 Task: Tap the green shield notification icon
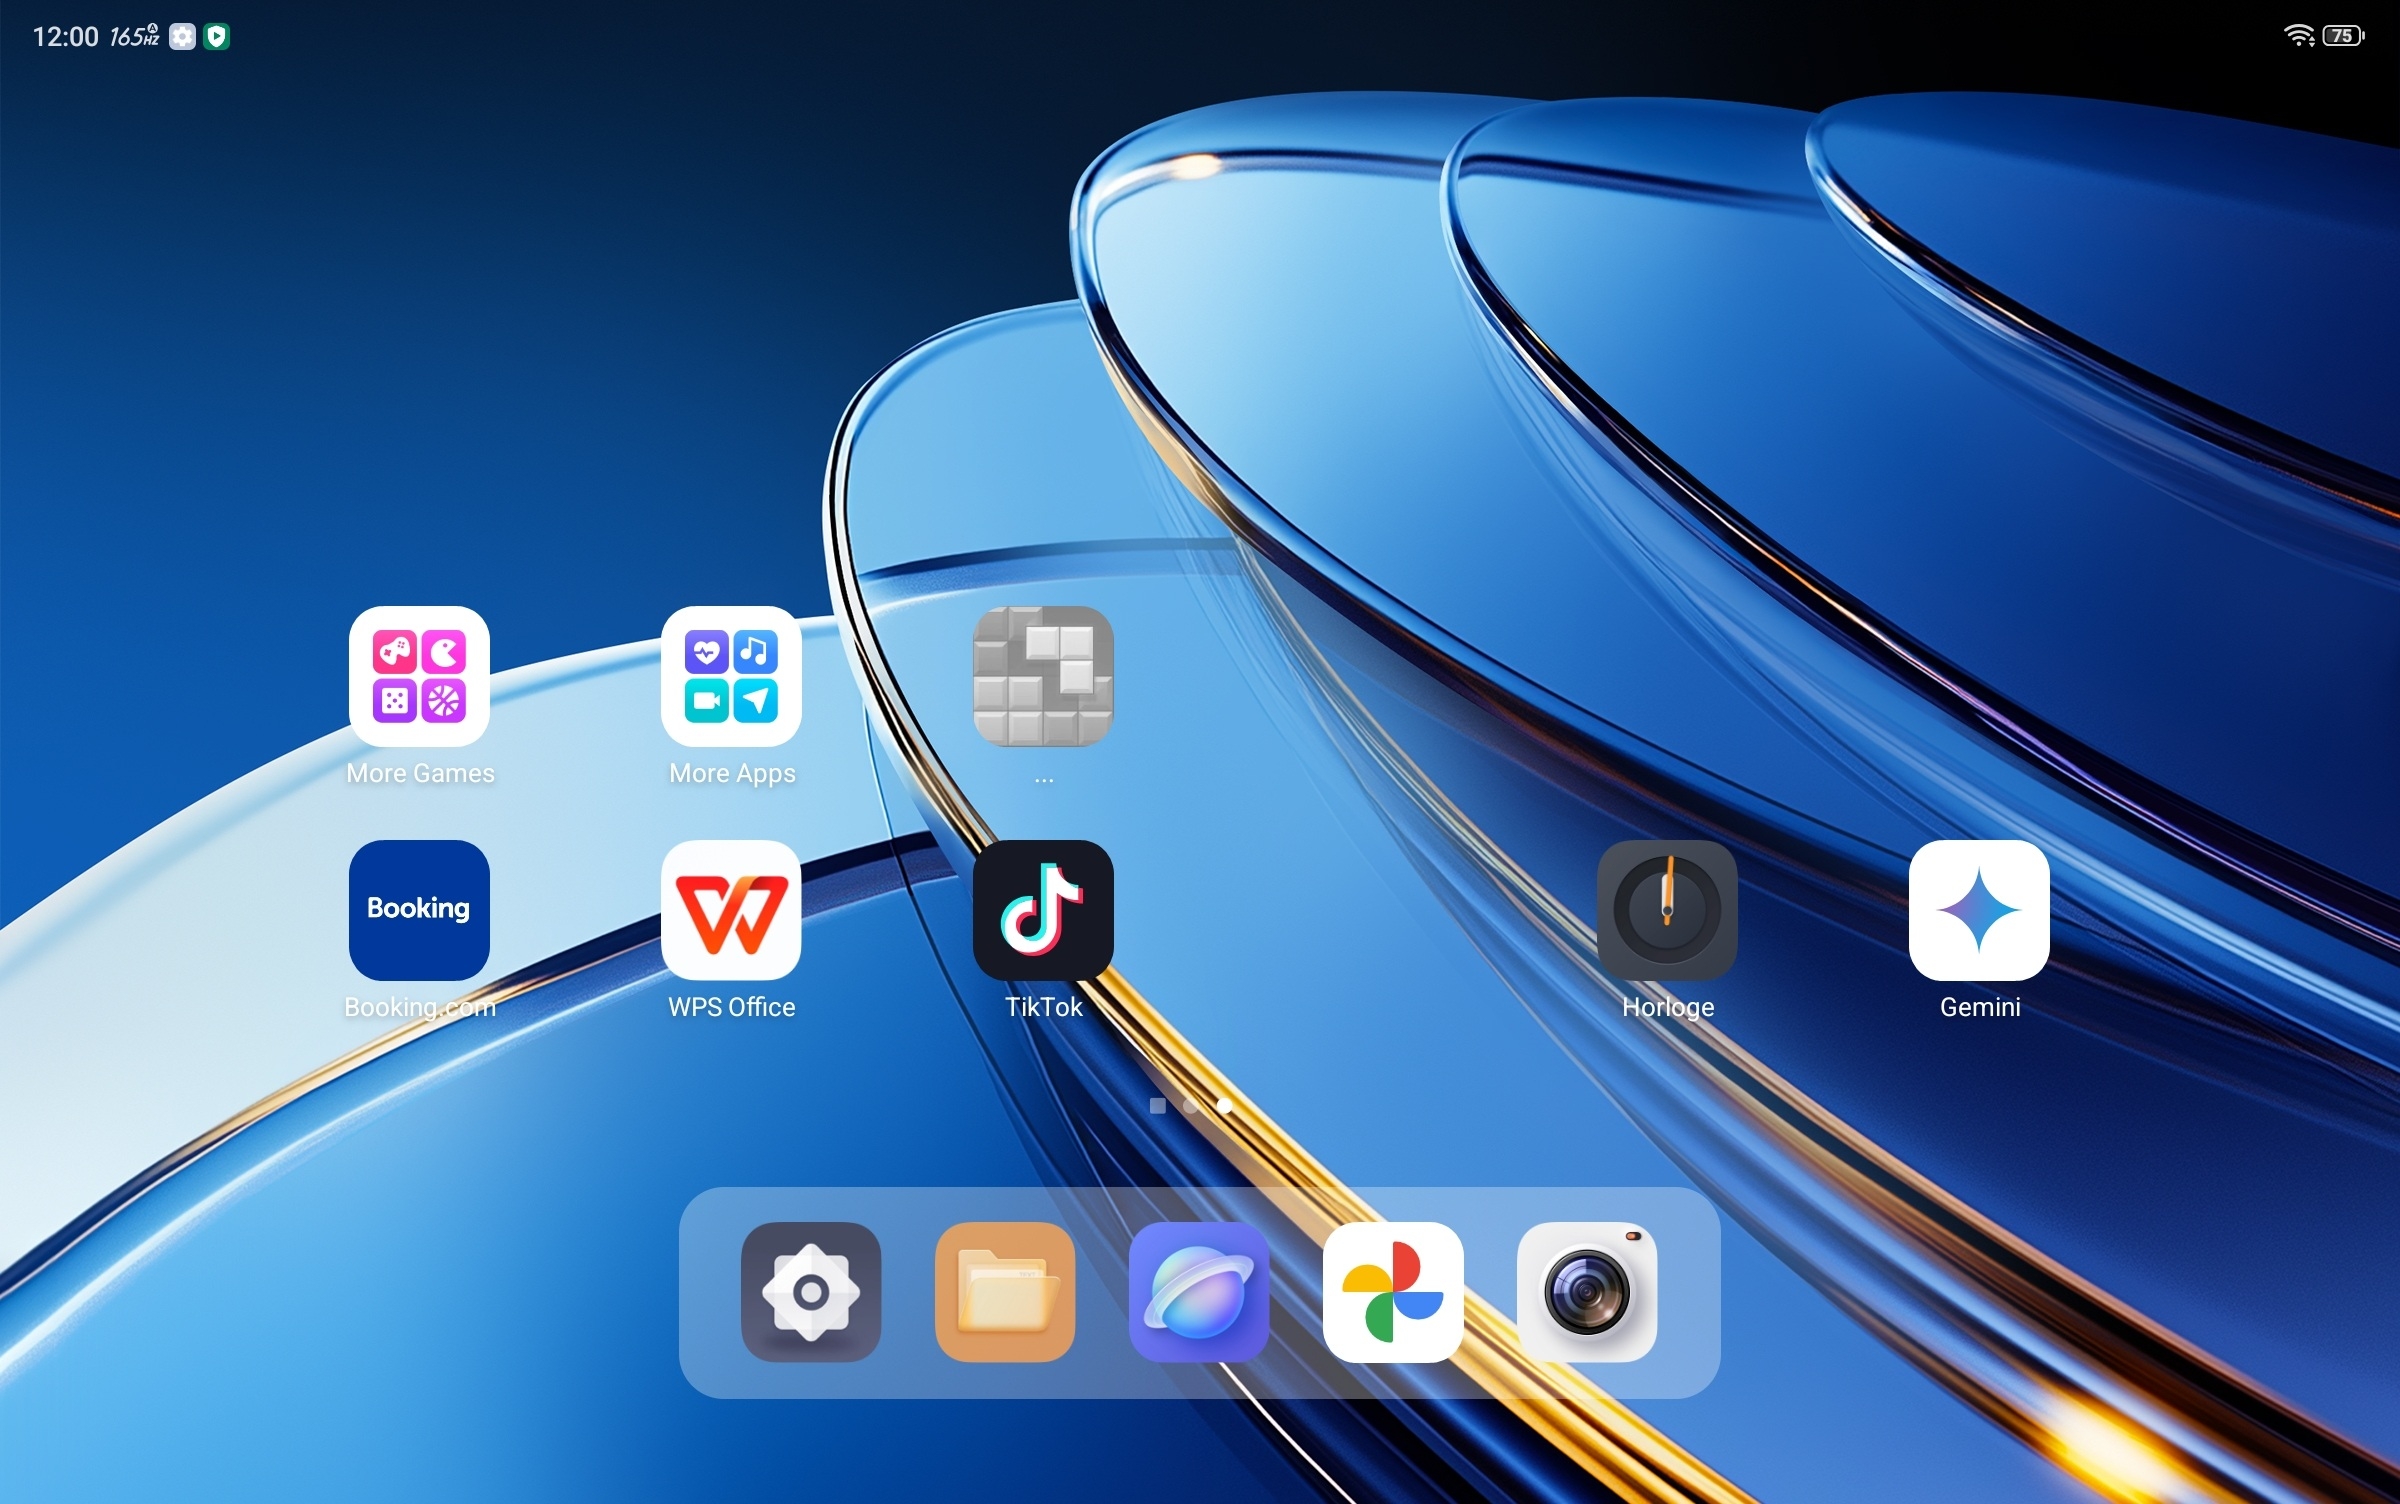pos(216,37)
